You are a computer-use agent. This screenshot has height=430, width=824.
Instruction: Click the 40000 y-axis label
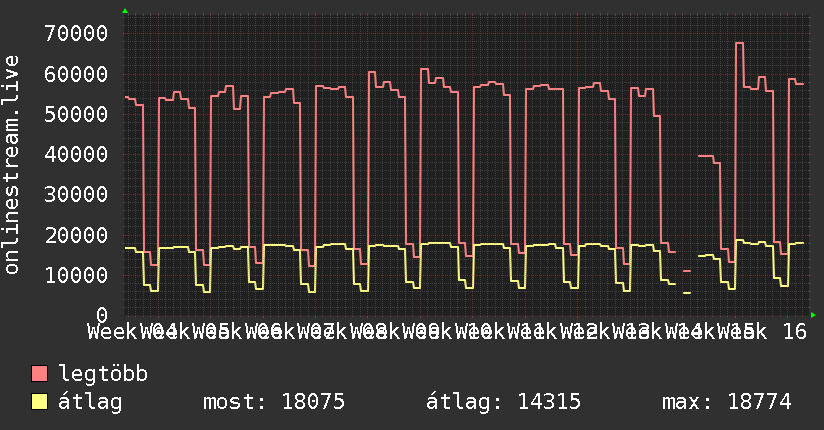click(76, 155)
